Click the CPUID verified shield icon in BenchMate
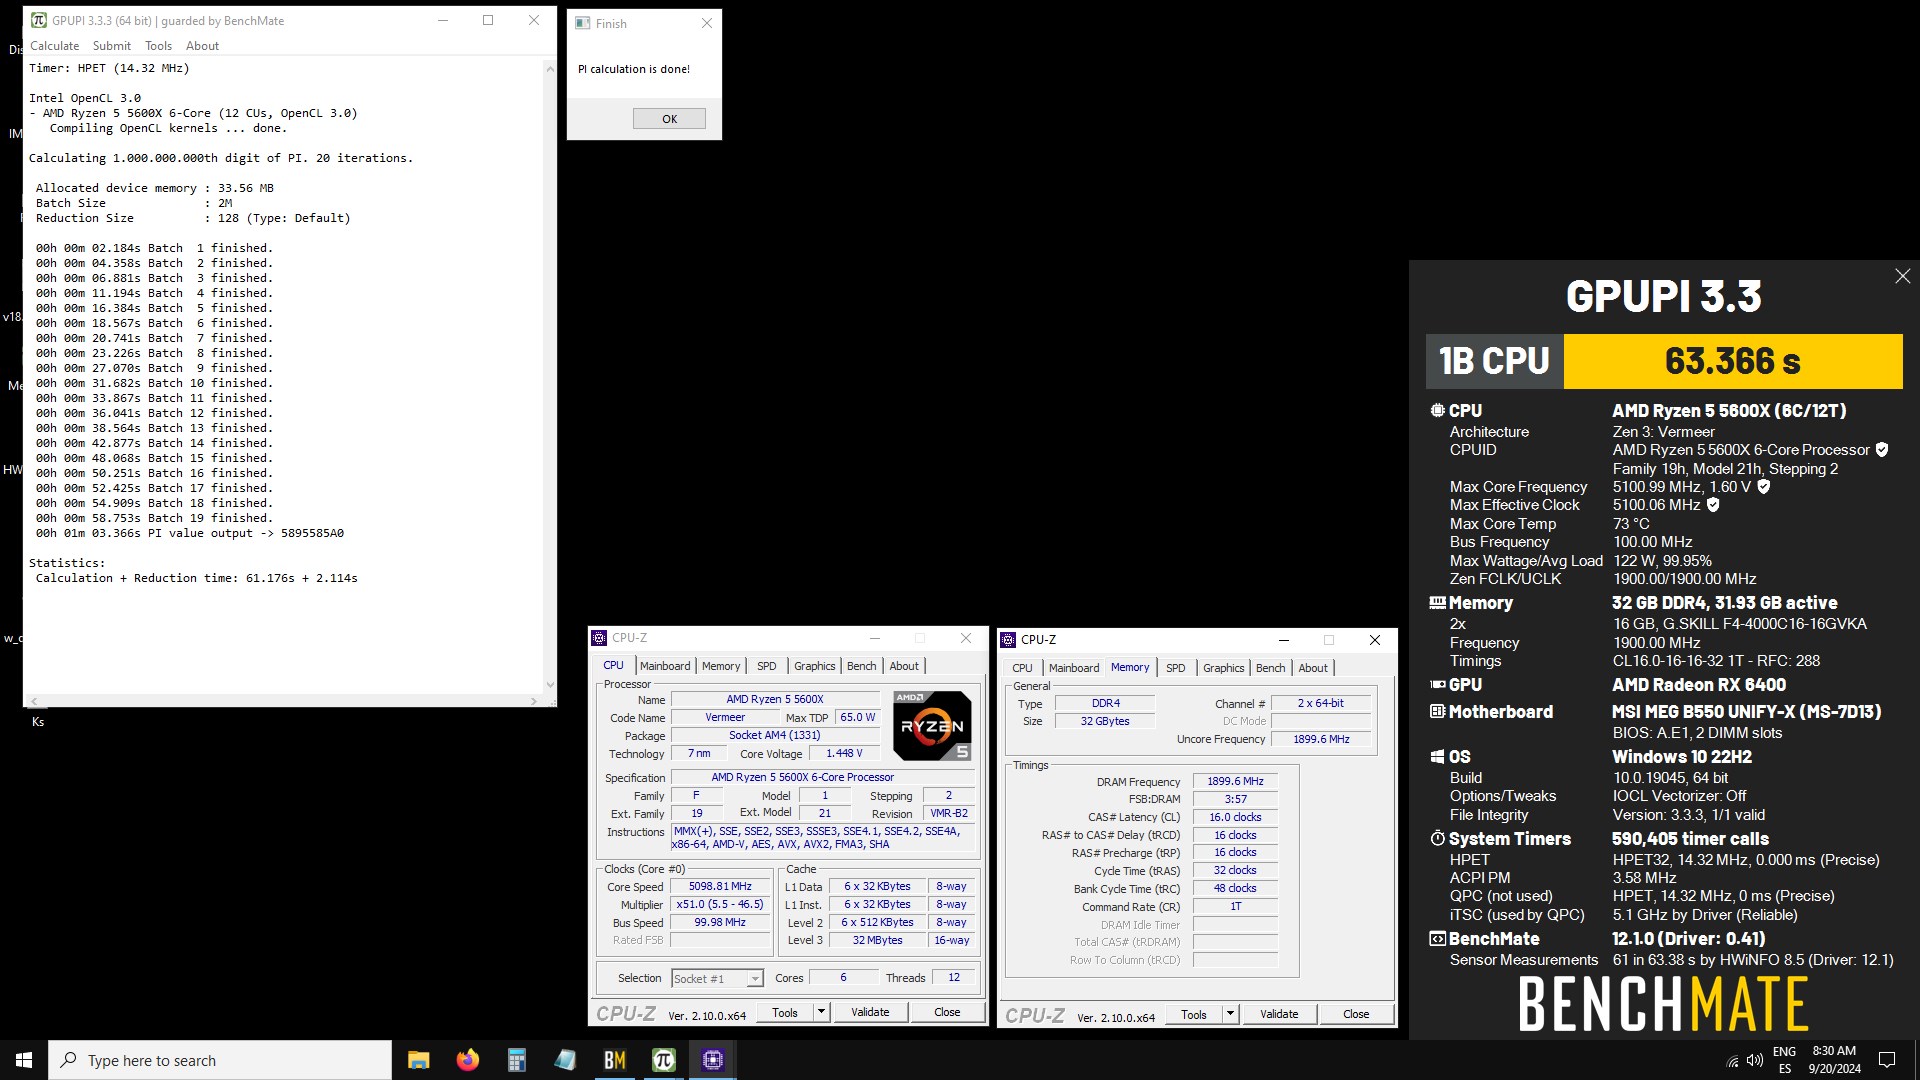This screenshot has width=1920, height=1080. coord(1882,450)
